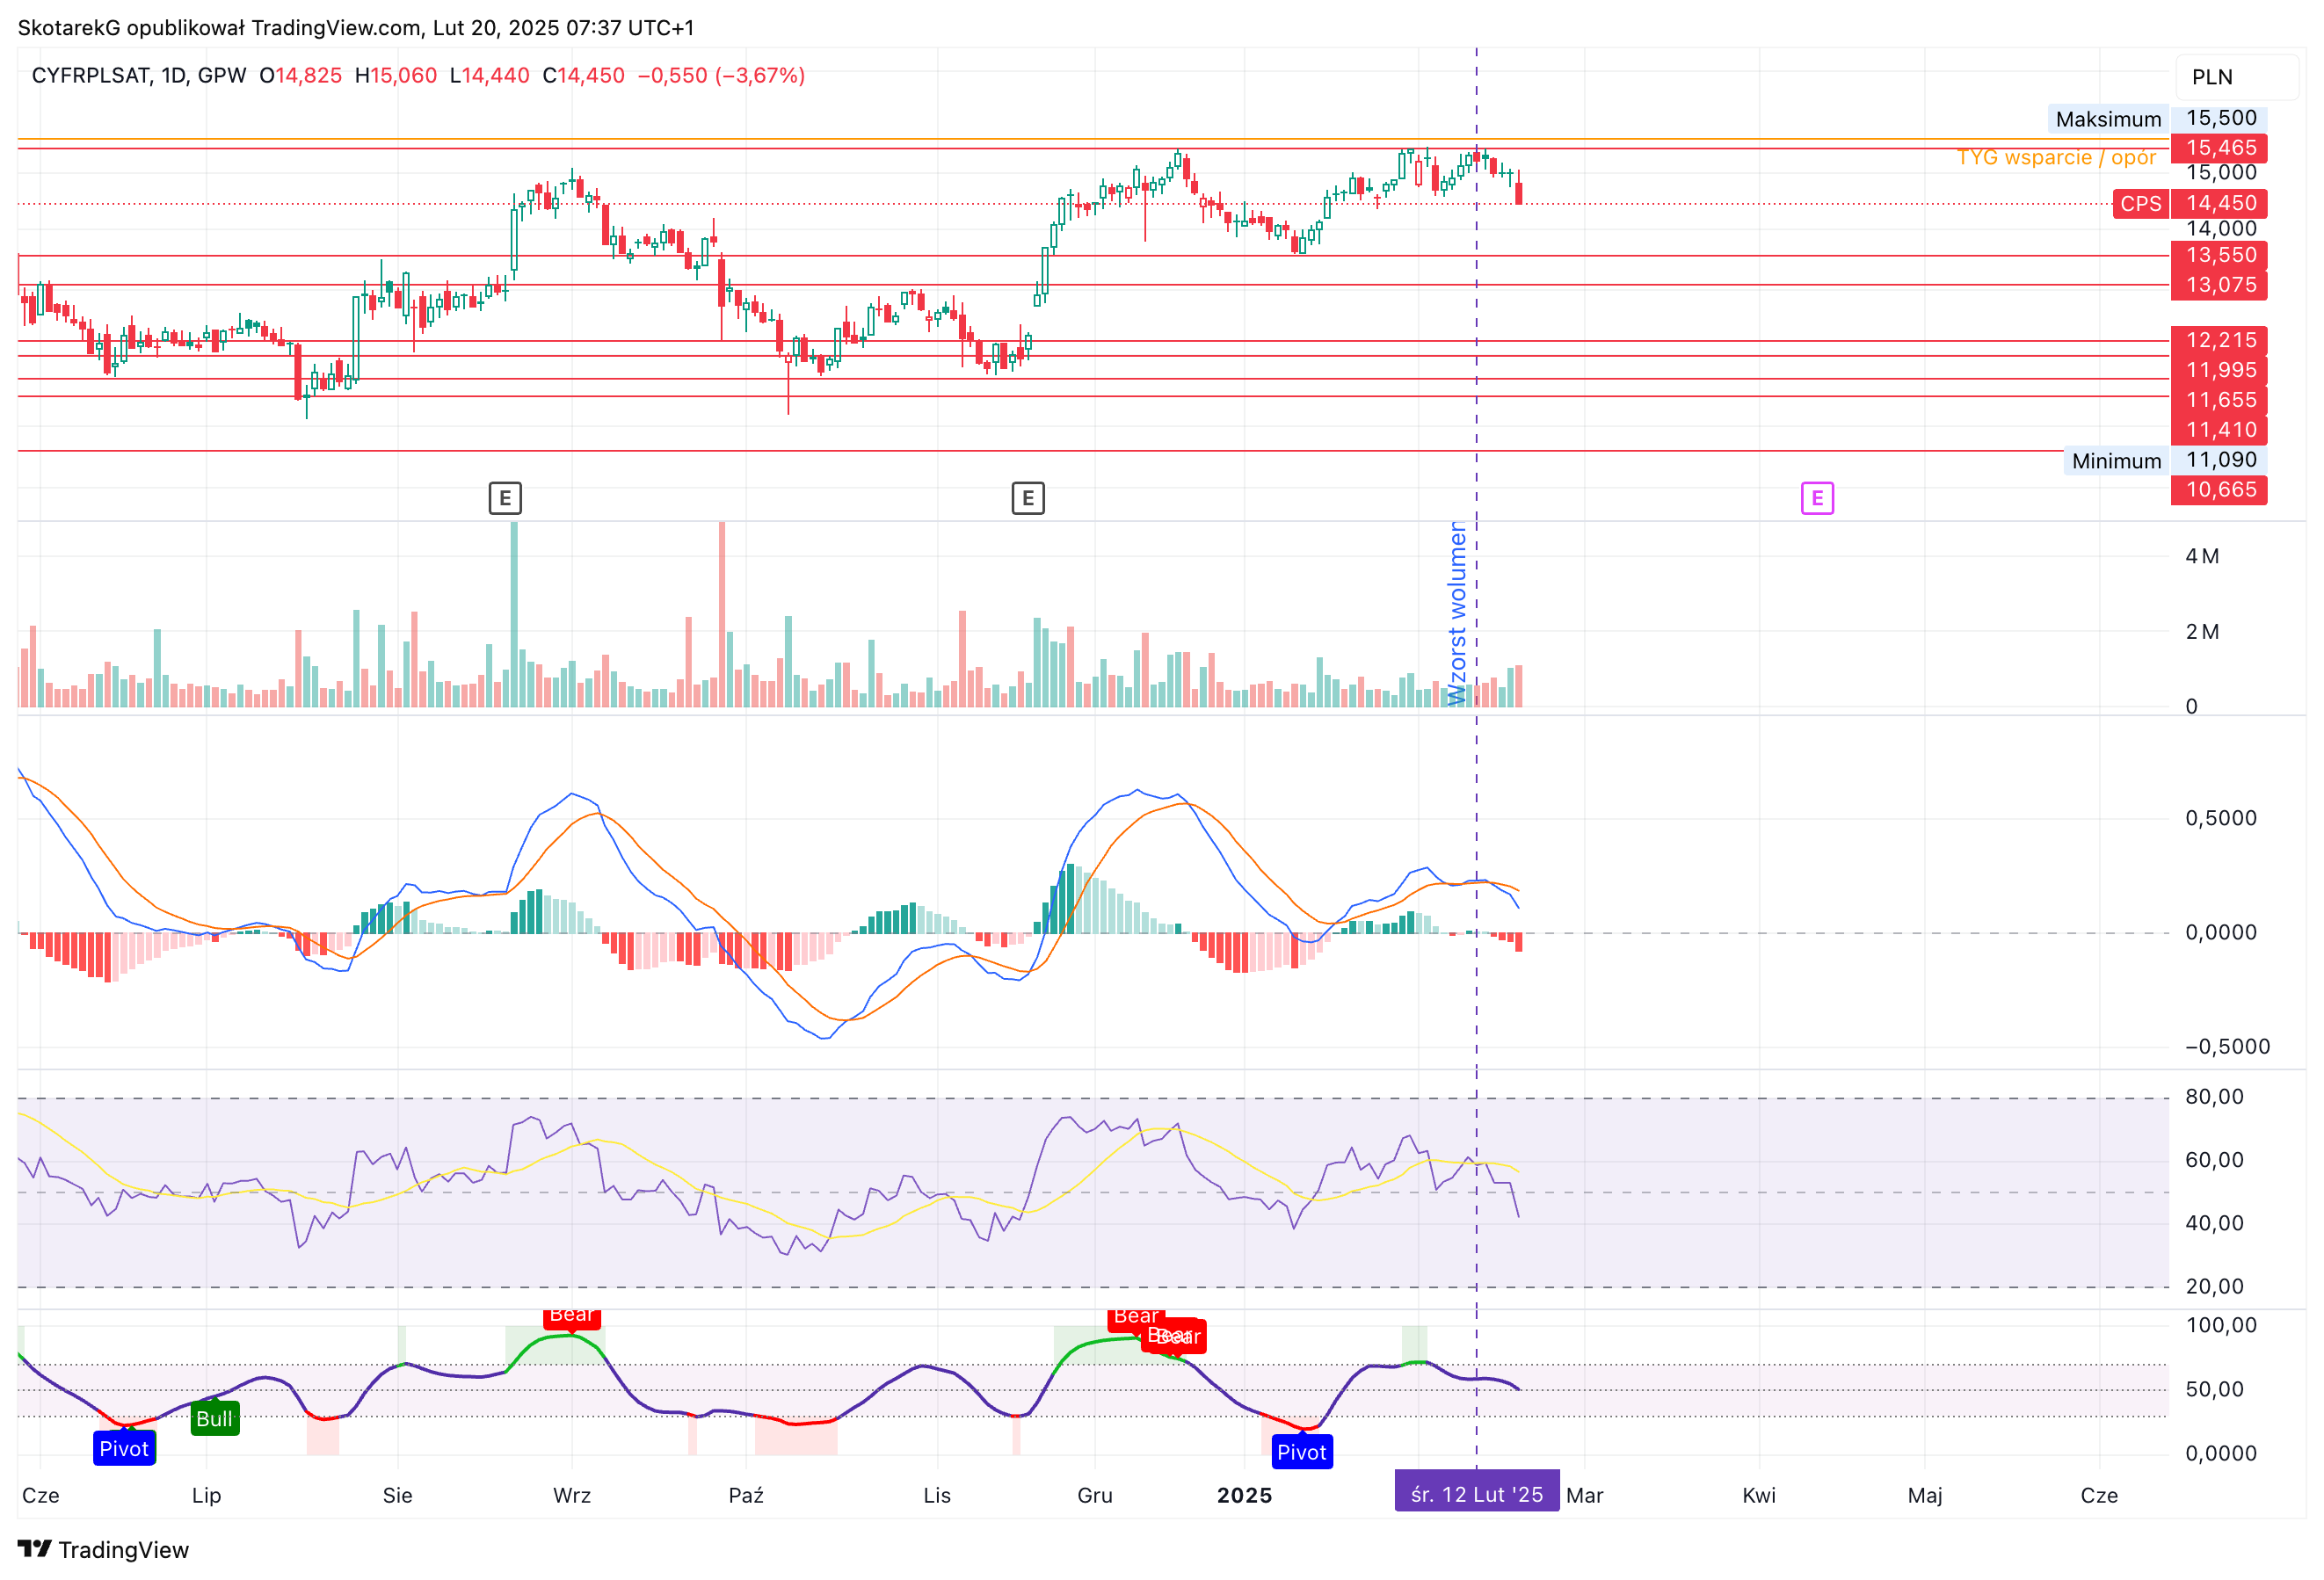Click the SkotarekG publication header text
Viewport: 2324px width, 1580px height.
[x=356, y=28]
